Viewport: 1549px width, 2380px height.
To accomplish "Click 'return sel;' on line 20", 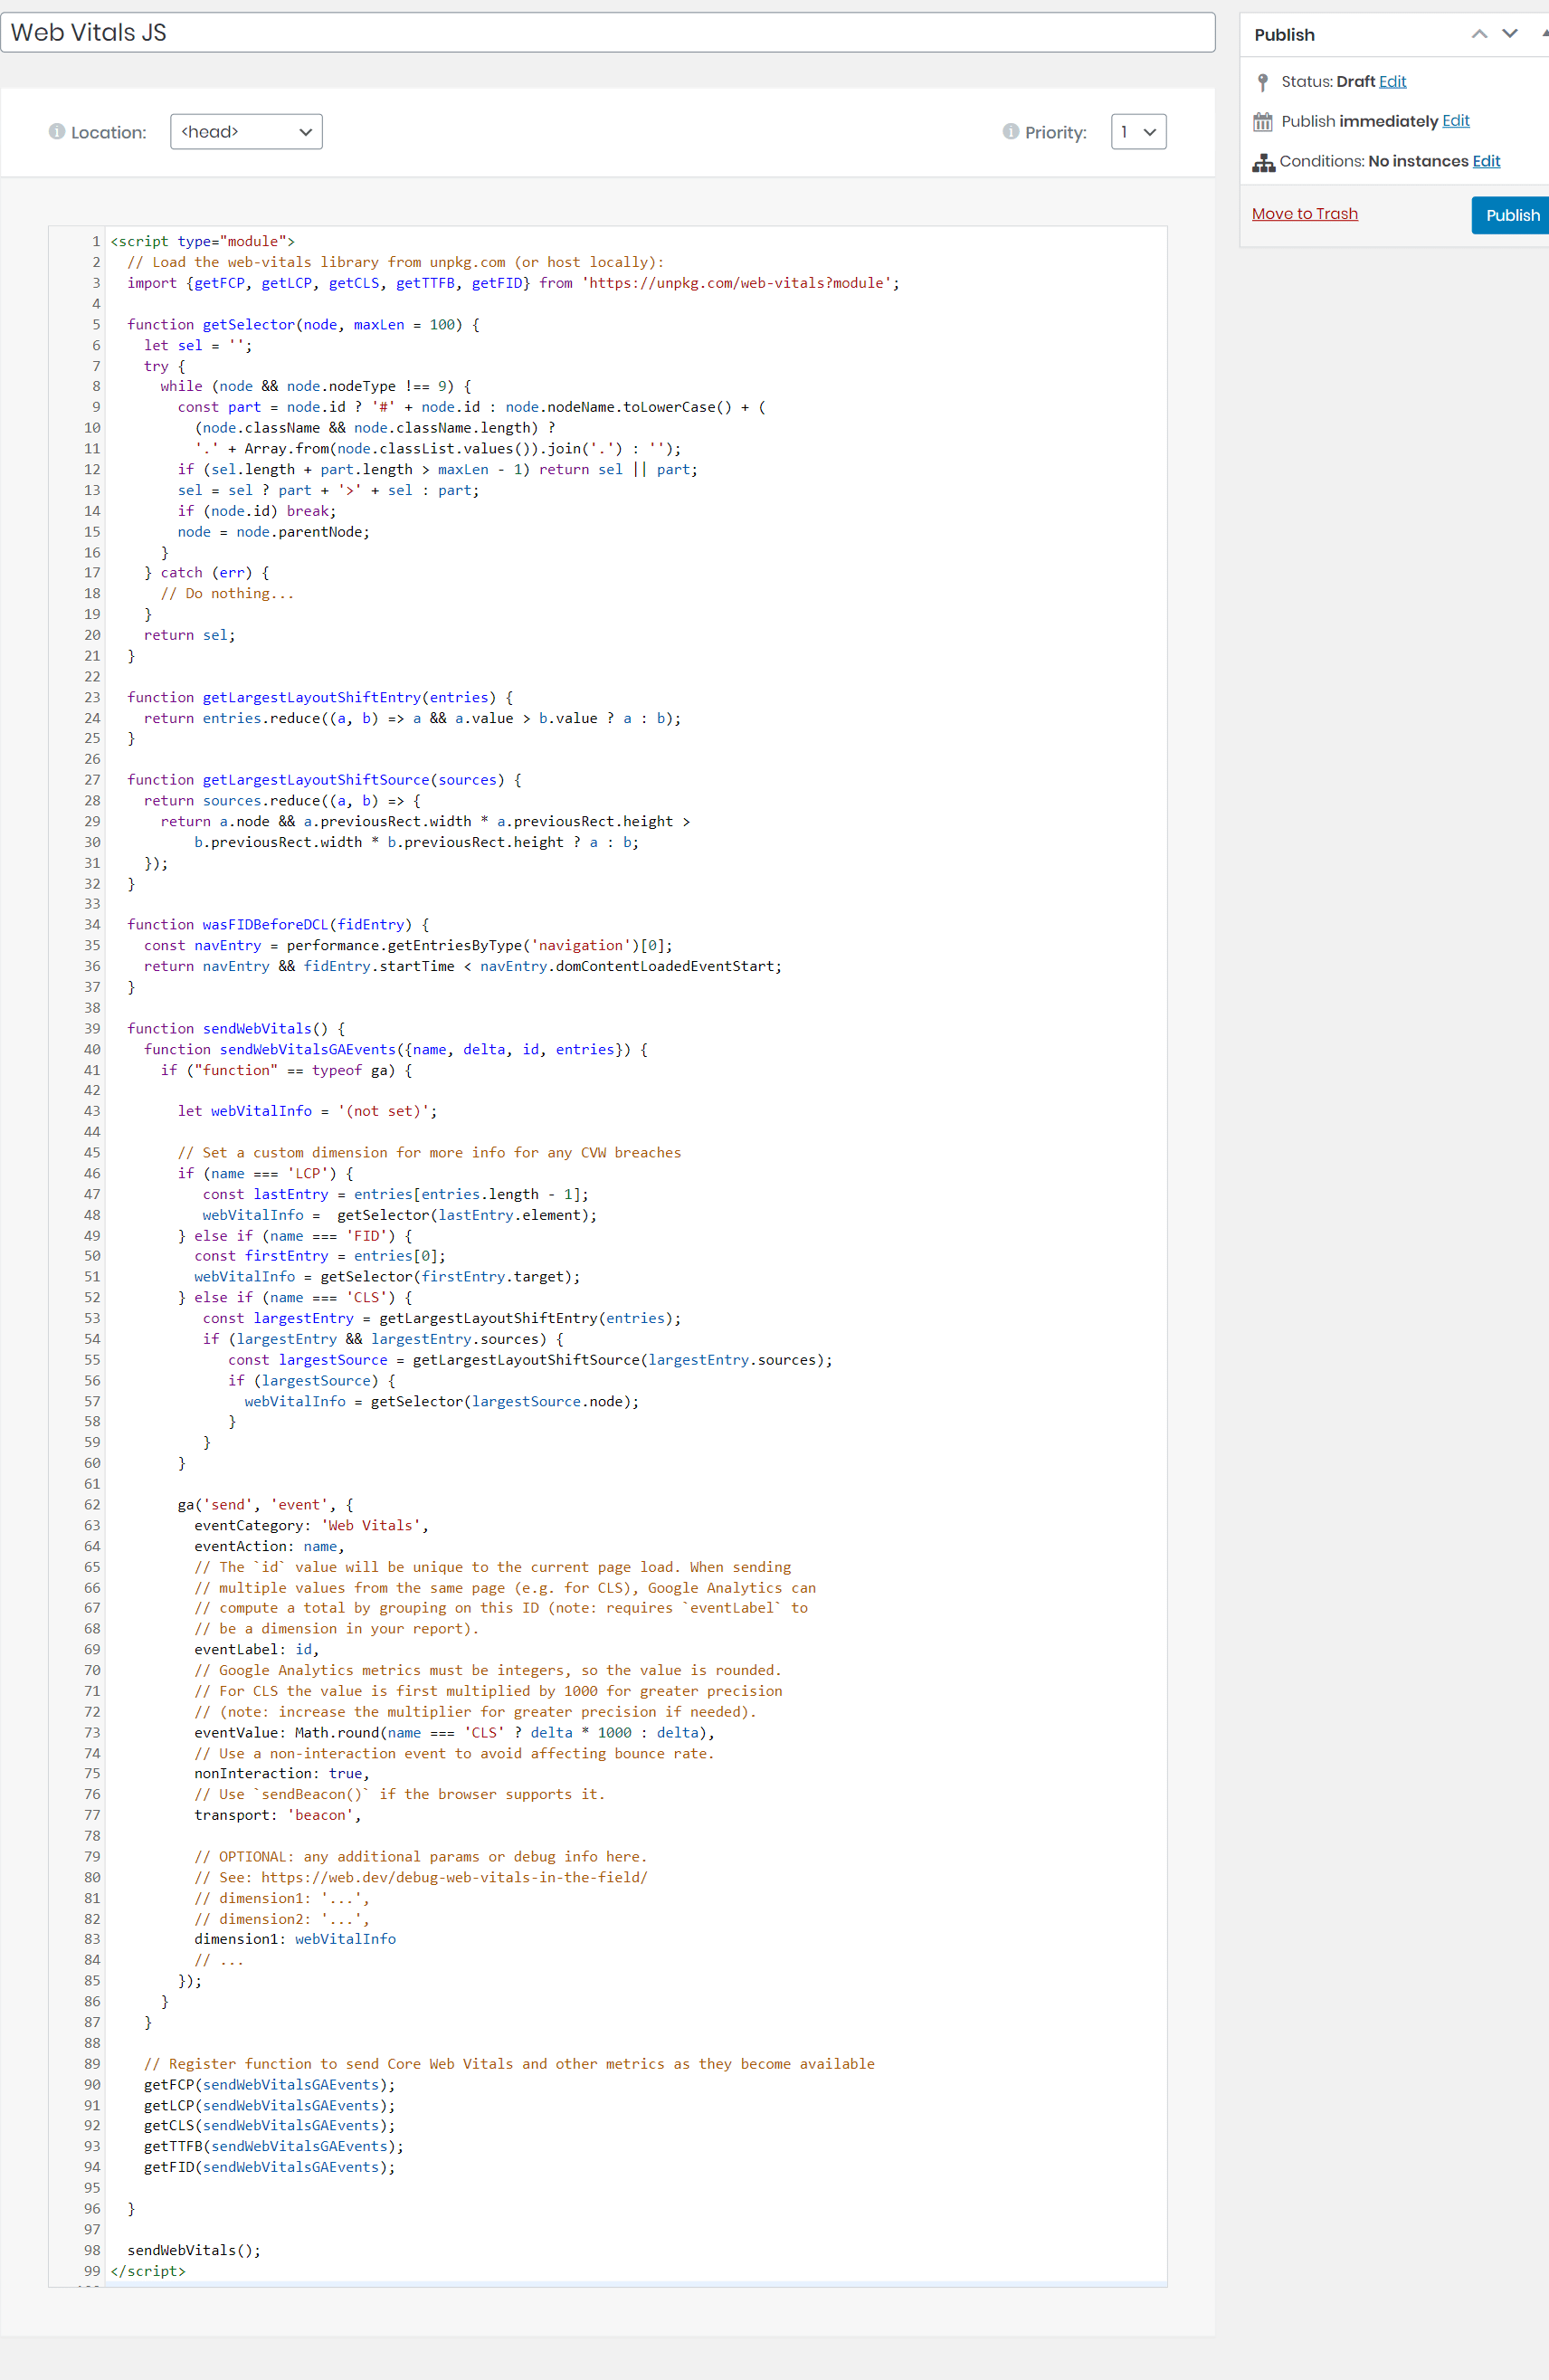I will 190,636.
